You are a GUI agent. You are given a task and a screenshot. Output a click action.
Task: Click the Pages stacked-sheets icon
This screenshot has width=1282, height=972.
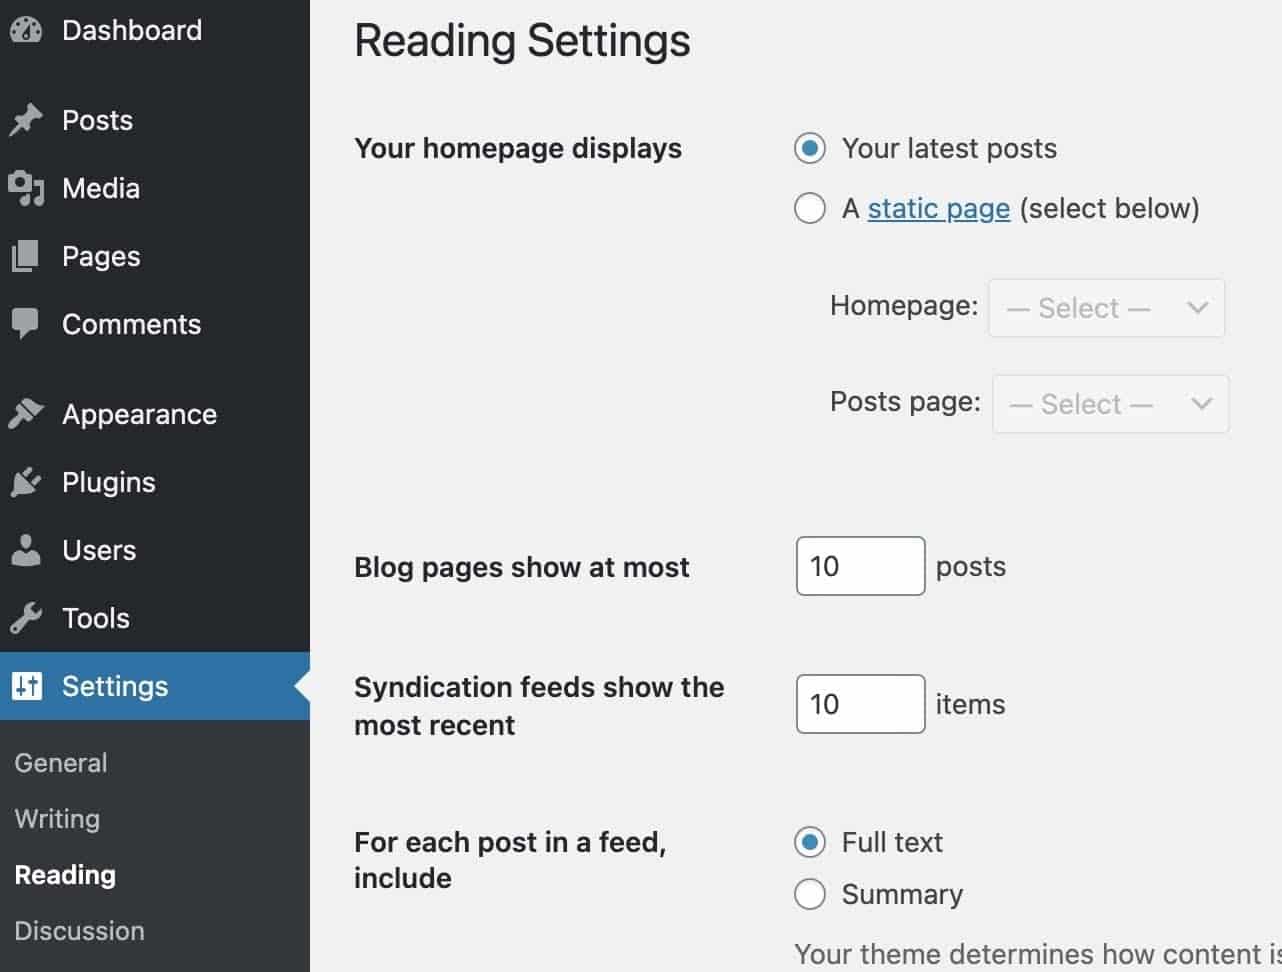point(26,256)
